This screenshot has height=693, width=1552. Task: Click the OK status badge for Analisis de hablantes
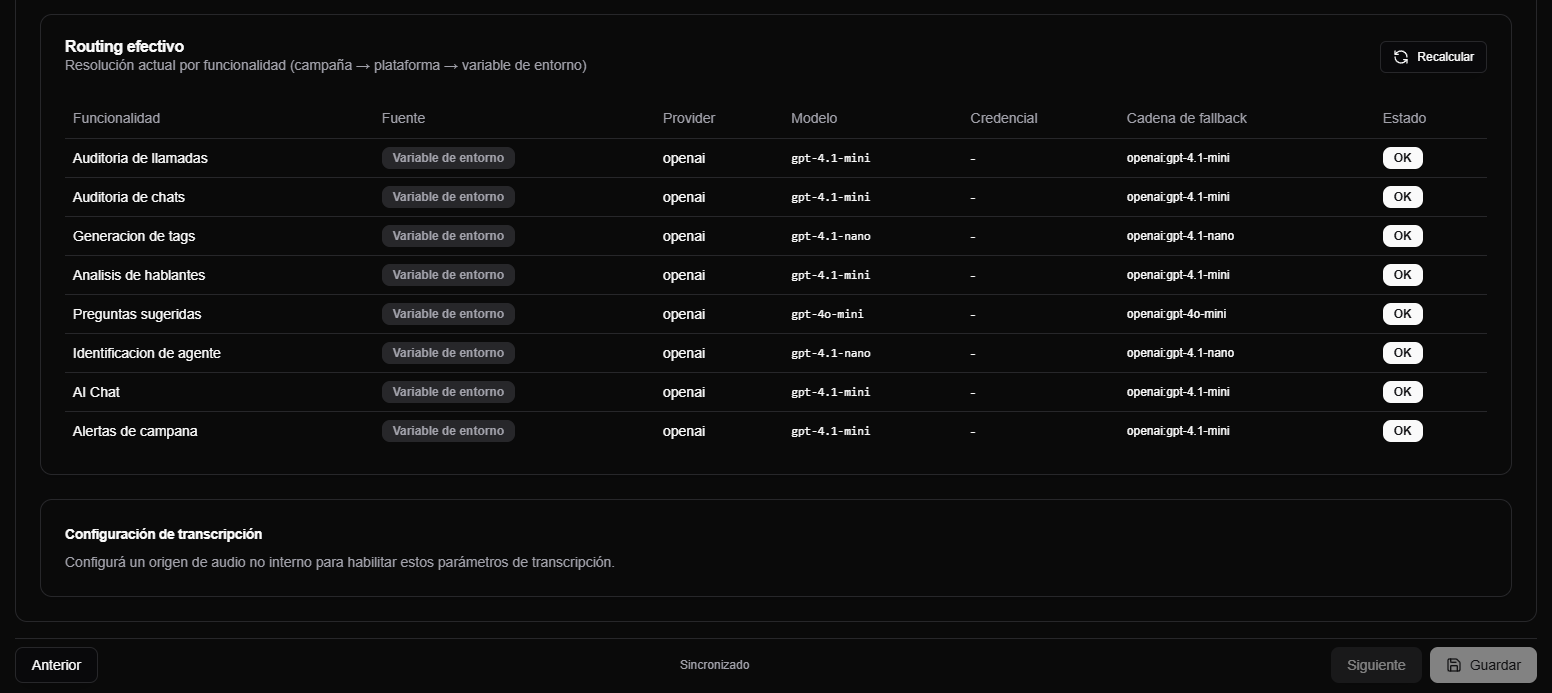(x=1402, y=275)
